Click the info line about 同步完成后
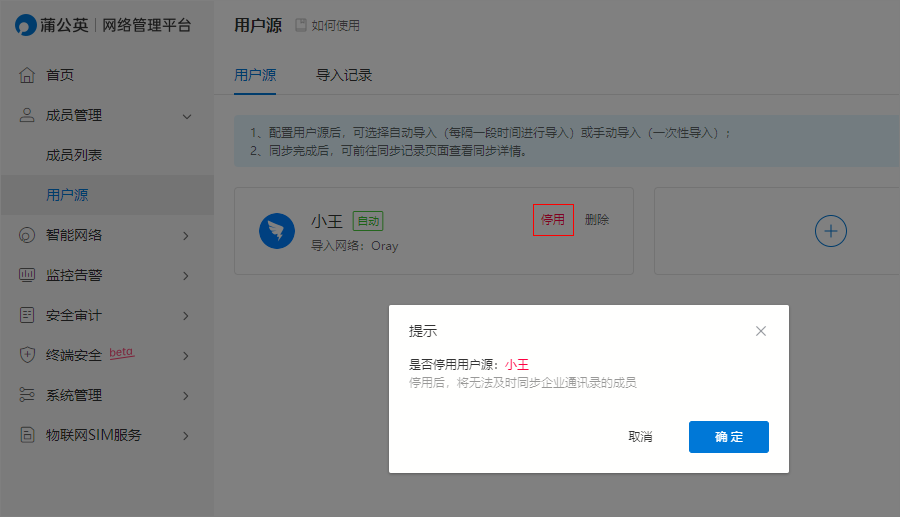Screen dimensions: 900x517 click(x=389, y=151)
